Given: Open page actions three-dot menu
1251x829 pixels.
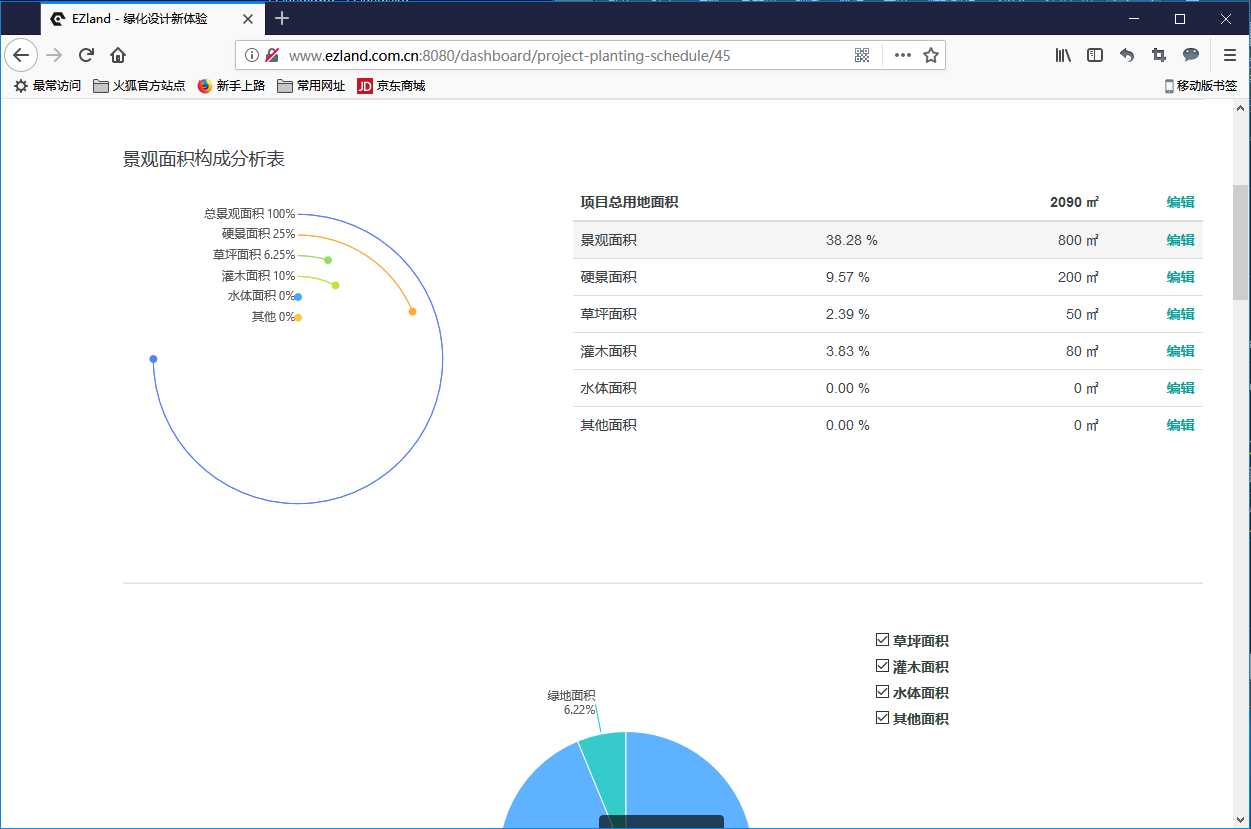Looking at the screenshot, I should click(903, 55).
